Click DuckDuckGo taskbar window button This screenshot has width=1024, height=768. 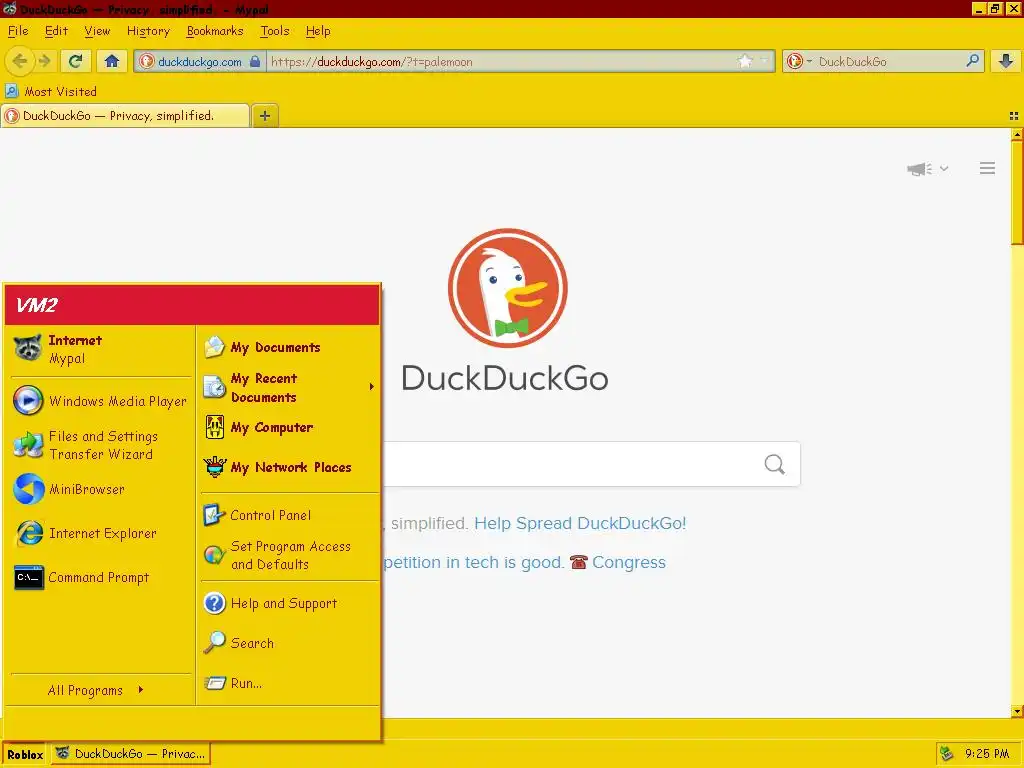131,754
